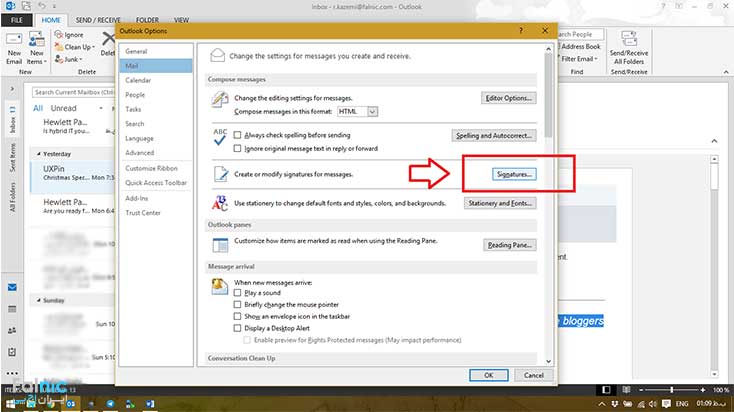The height and width of the screenshot is (412, 734).
Task: Select Calendar category in Outlook Options
Action: tap(138, 80)
